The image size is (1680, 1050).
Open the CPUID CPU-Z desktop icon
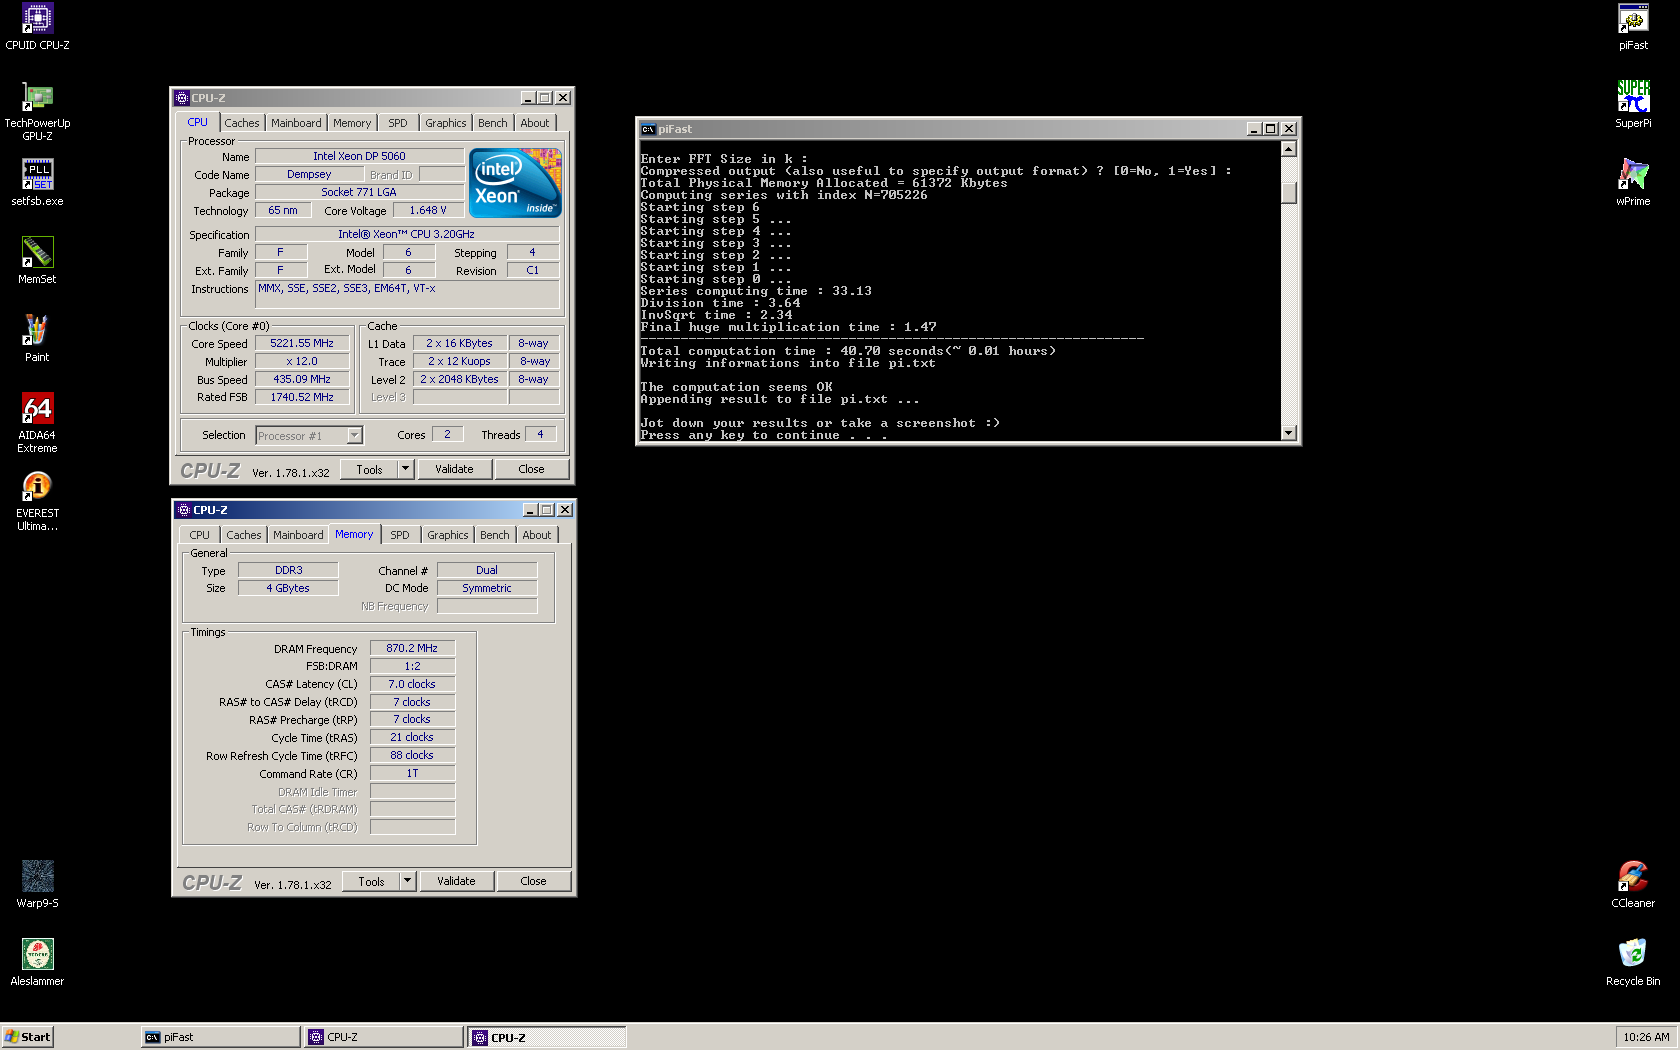point(37,27)
